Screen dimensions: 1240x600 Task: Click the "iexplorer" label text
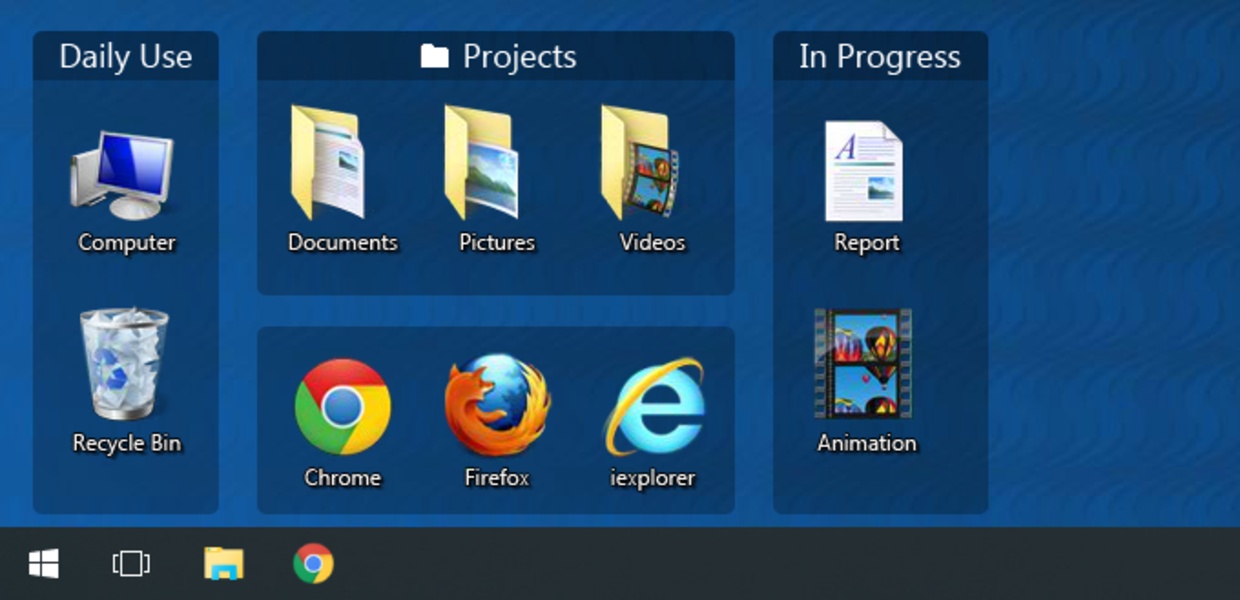point(653,478)
